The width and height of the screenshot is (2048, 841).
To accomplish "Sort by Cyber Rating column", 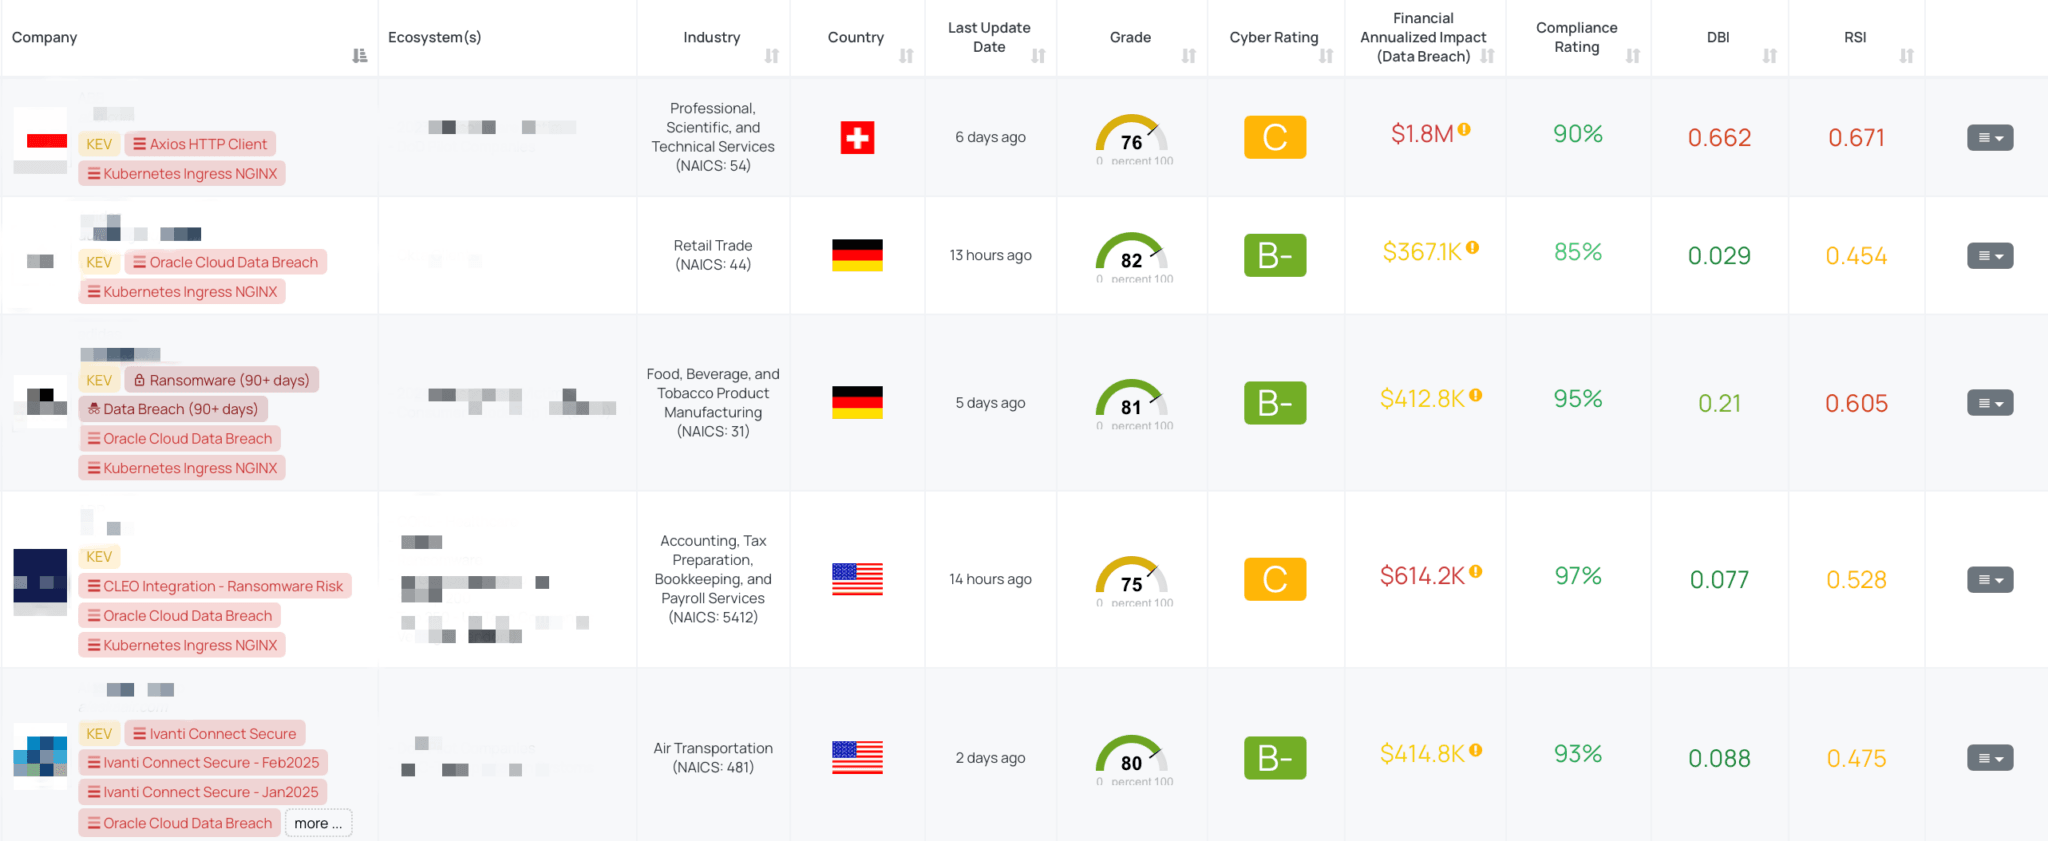I will tap(1326, 56).
